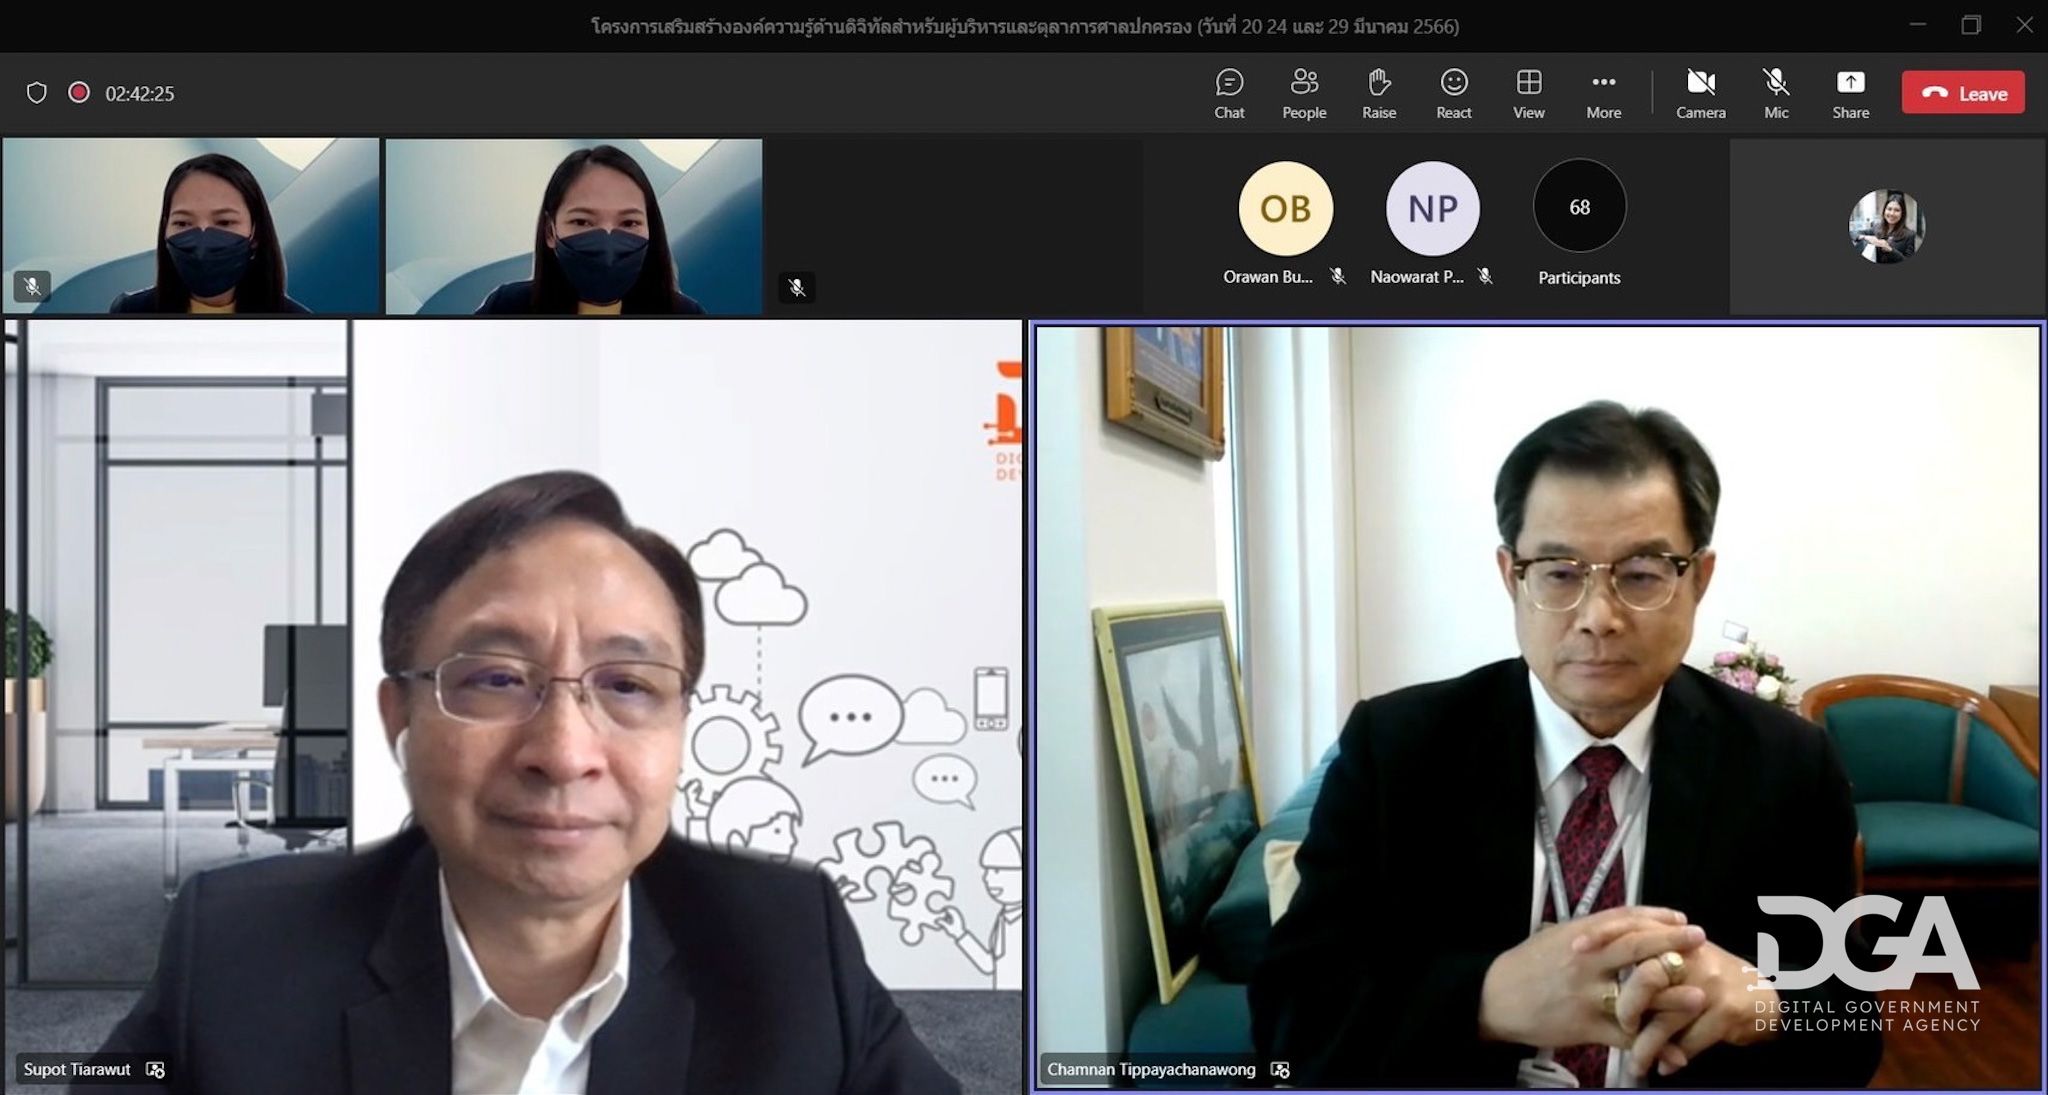Restore down the meeting window

(1971, 25)
